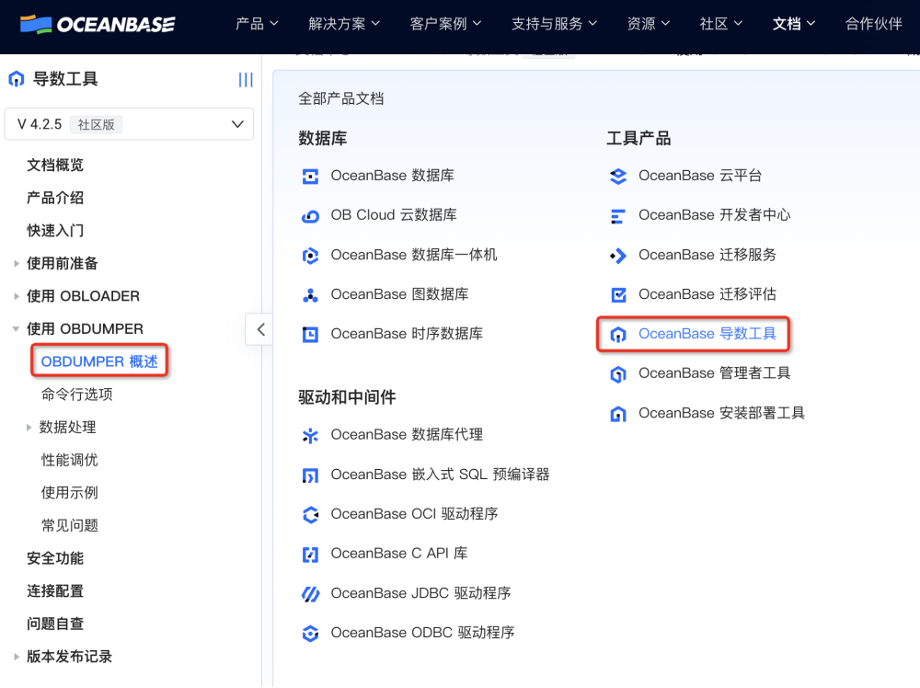This screenshot has height=688, width=920.
Task: Click the three-bar menu icon beside 导数工具
Action: 245,80
